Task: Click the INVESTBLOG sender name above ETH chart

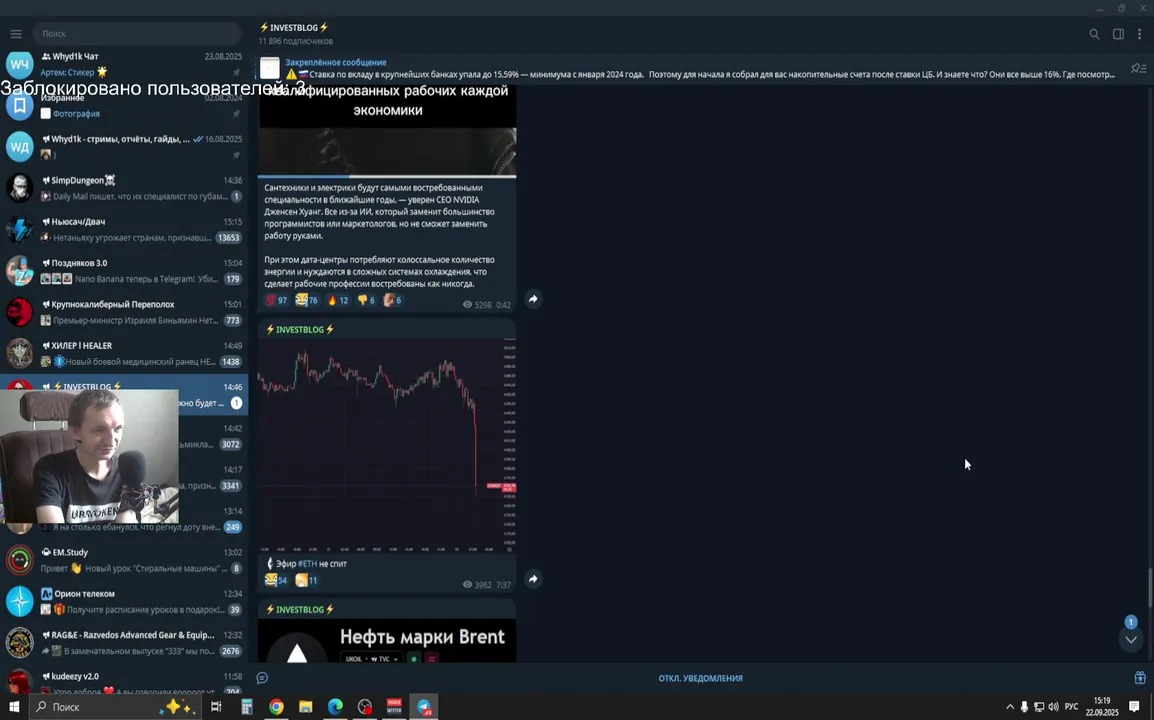Action: tap(300, 329)
